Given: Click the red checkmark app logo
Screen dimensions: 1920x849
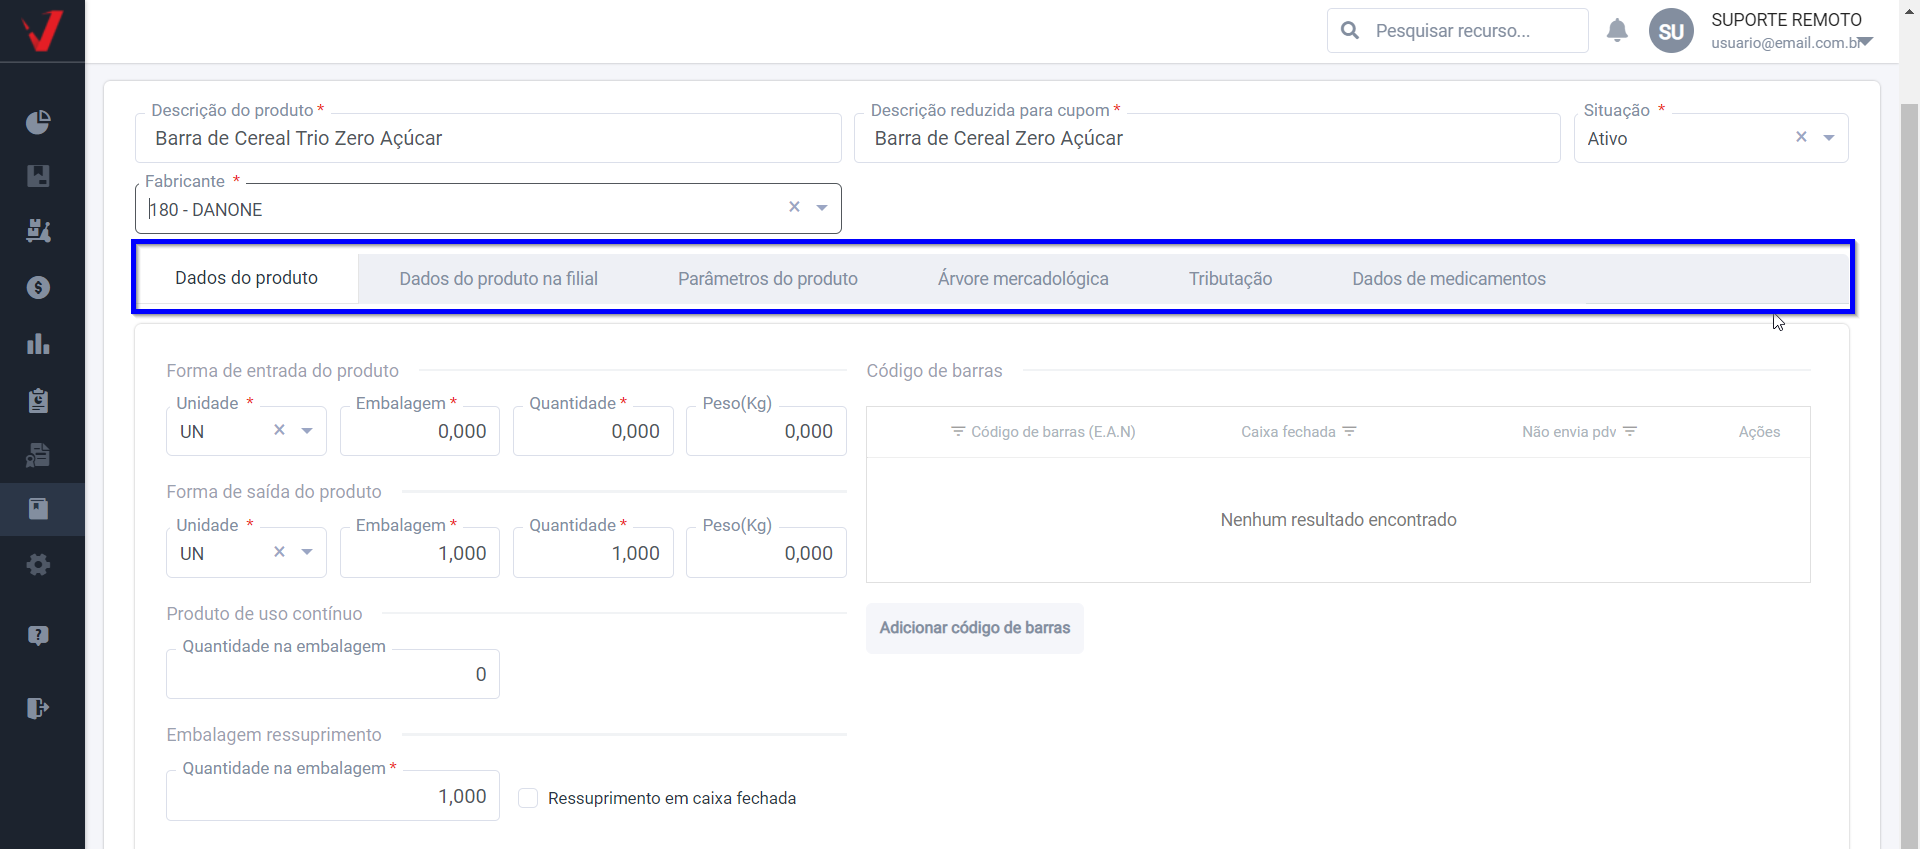Looking at the screenshot, I should (43, 30).
